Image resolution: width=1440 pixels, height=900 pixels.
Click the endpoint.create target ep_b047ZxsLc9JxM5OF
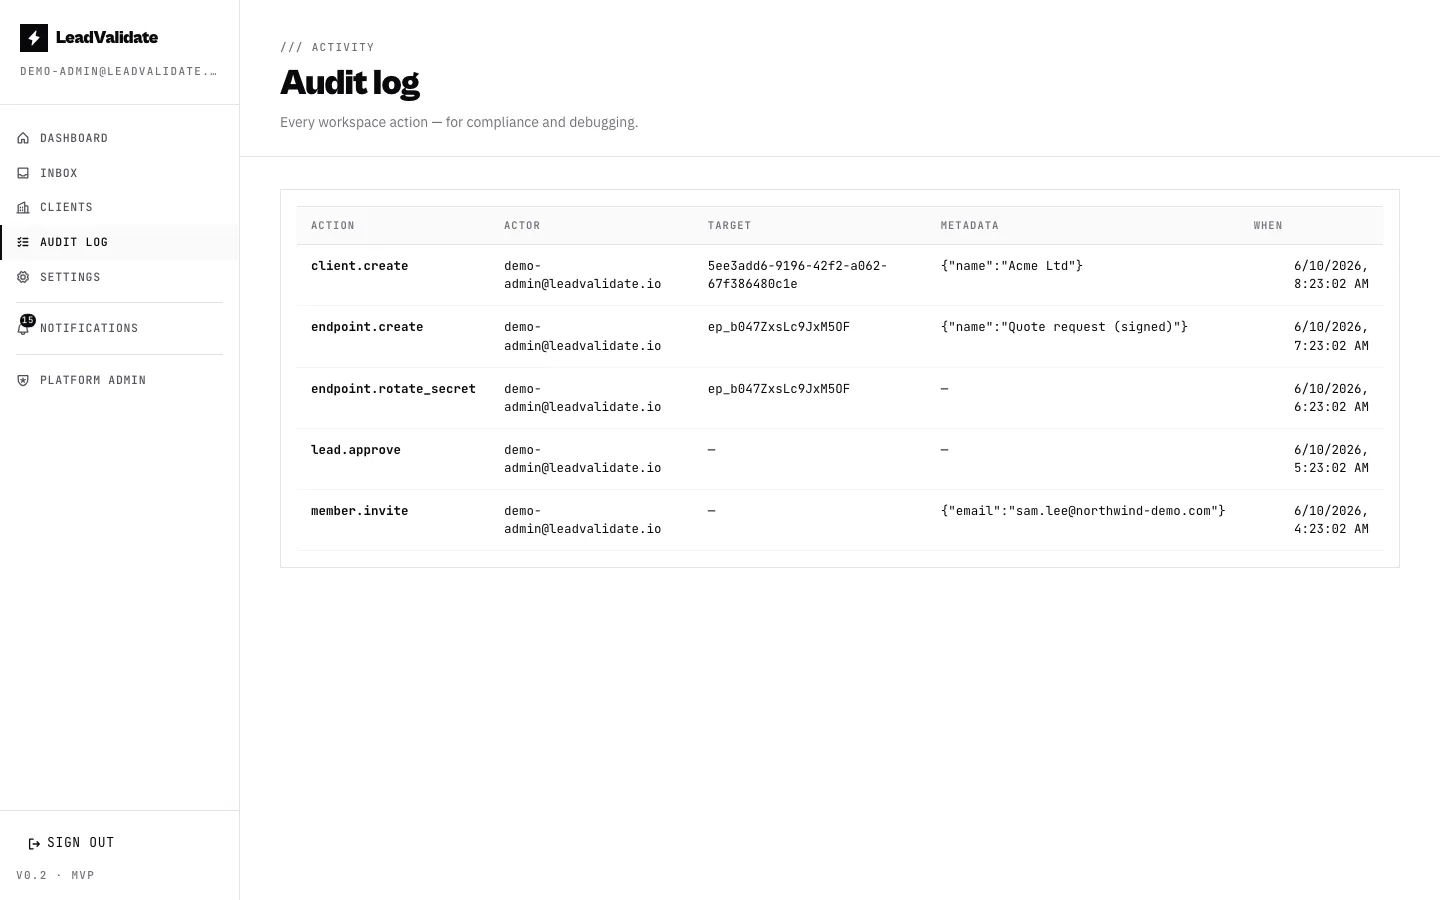[779, 327]
